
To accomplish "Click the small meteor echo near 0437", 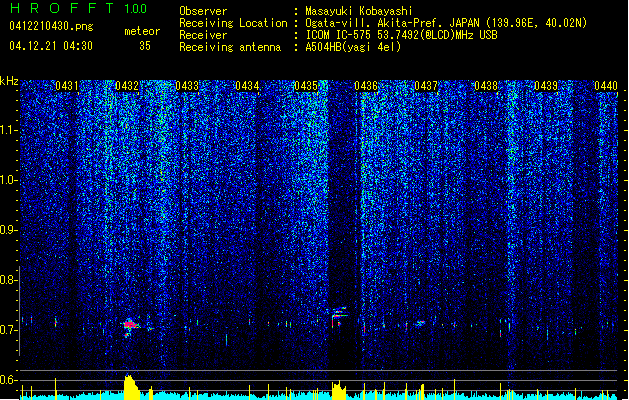I will click(x=420, y=323).
